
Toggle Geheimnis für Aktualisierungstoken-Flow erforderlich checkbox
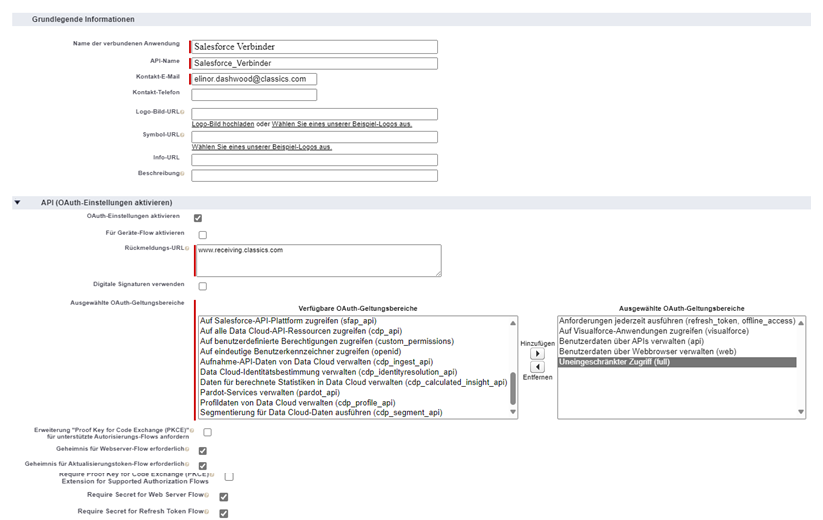click(203, 466)
